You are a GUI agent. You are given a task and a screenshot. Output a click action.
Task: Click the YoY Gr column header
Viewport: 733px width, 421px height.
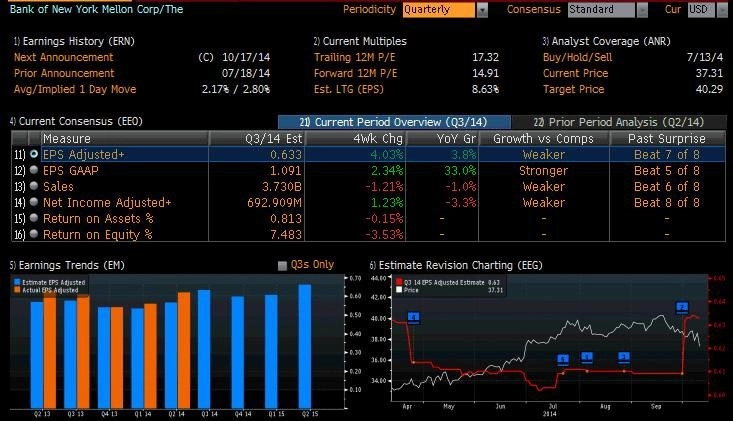(x=442, y=139)
